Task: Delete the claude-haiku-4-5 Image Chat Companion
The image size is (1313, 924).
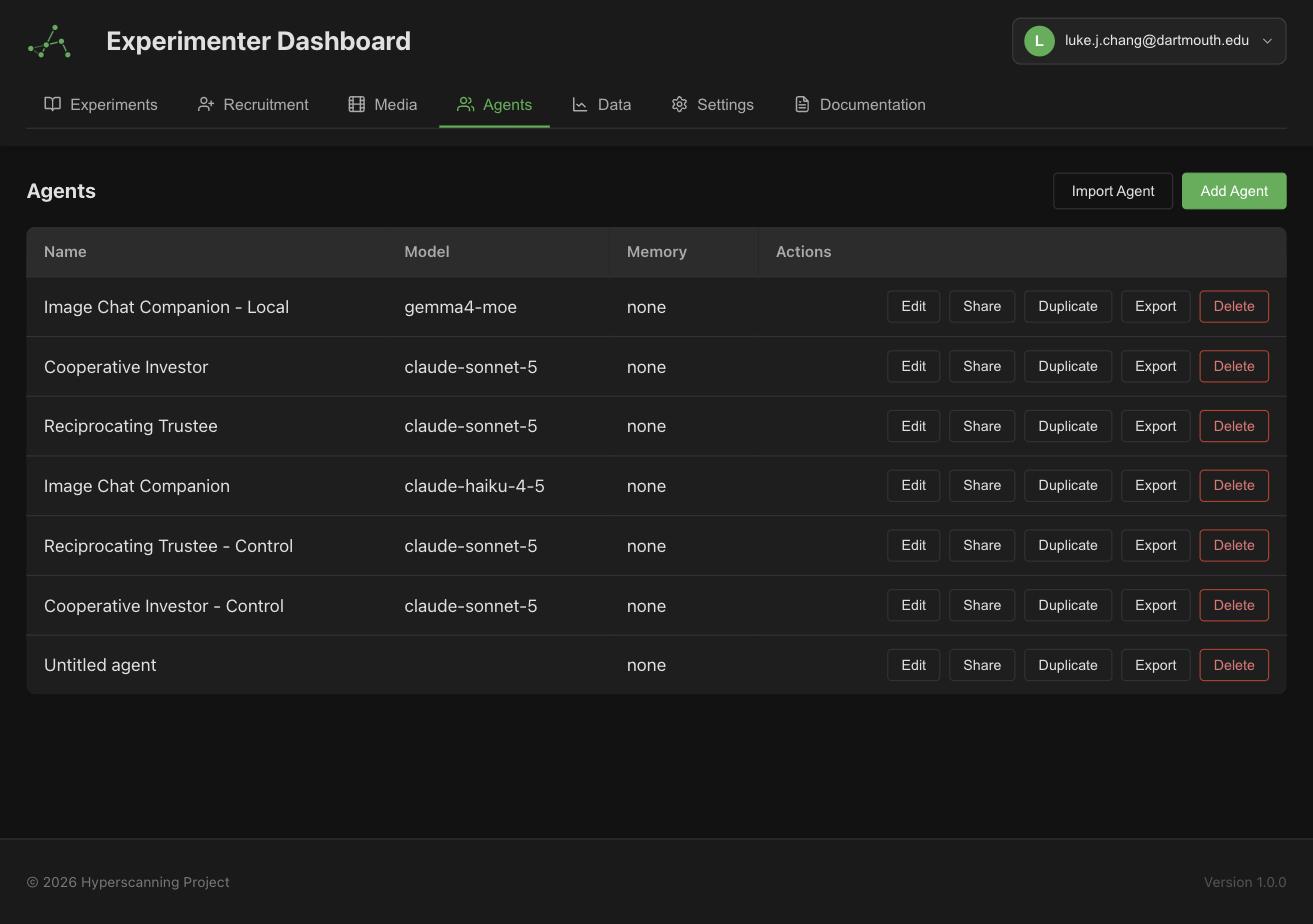Action: [x=1234, y=486]
